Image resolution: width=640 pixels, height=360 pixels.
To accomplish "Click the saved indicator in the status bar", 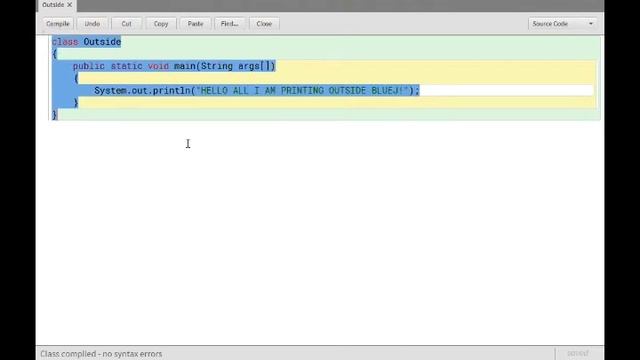I will [578, 353].
